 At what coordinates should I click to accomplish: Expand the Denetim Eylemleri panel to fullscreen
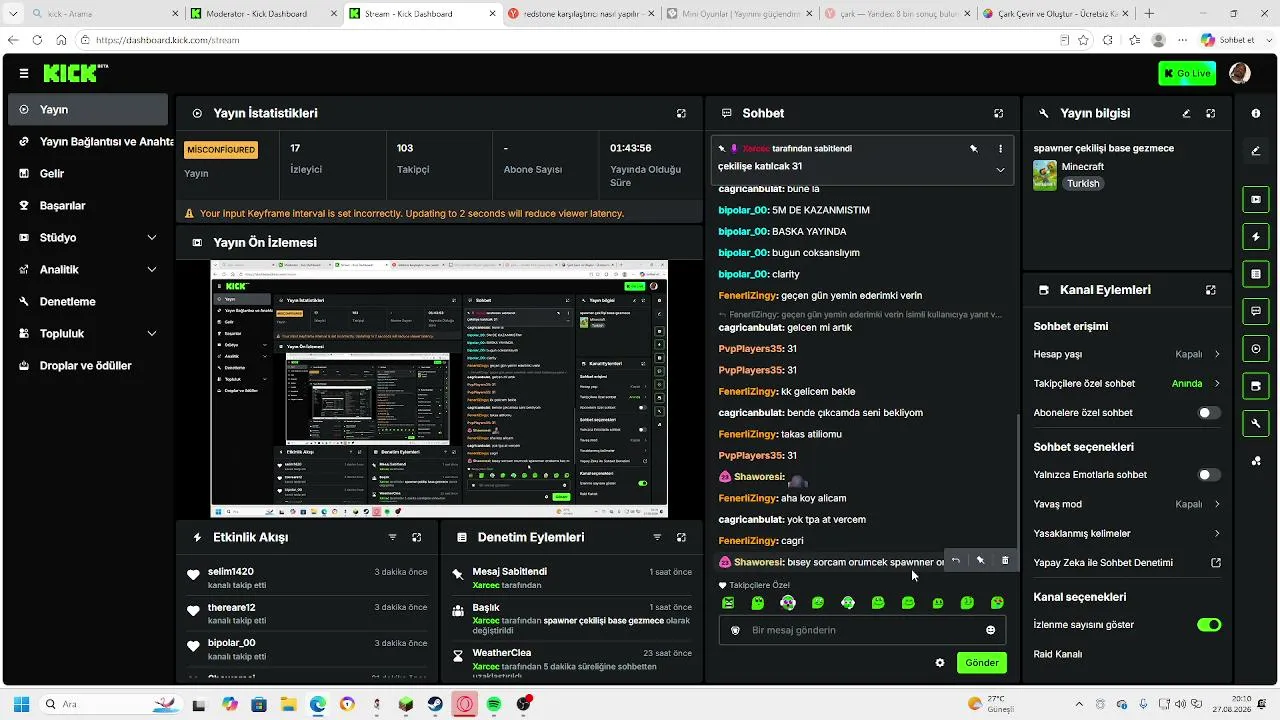point(681,537)
